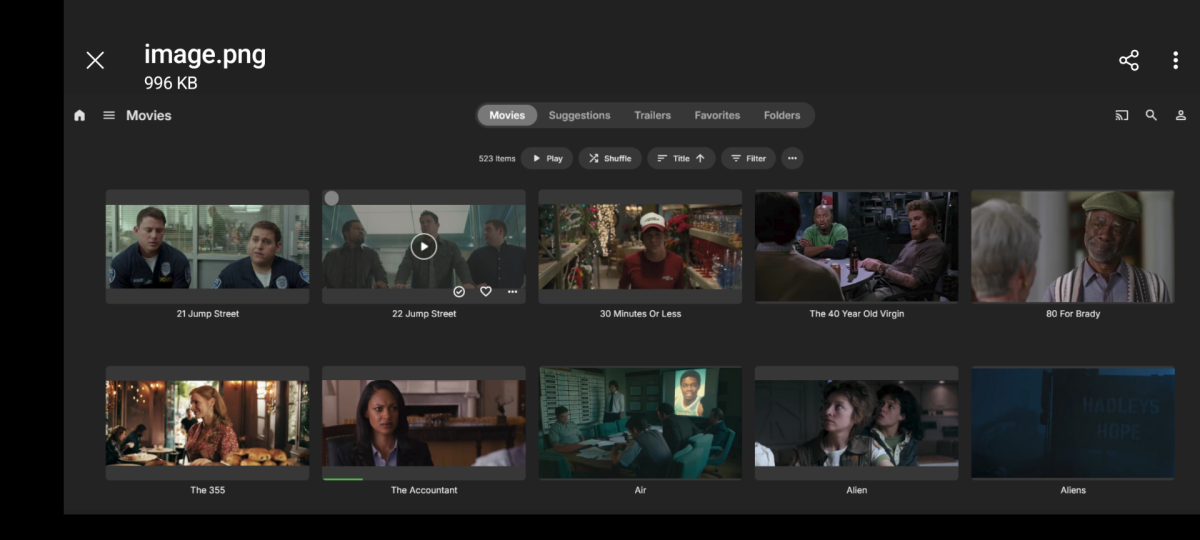Open the more options ellipsis beside Filter
1200x540 pixels.
pos(792,158)
